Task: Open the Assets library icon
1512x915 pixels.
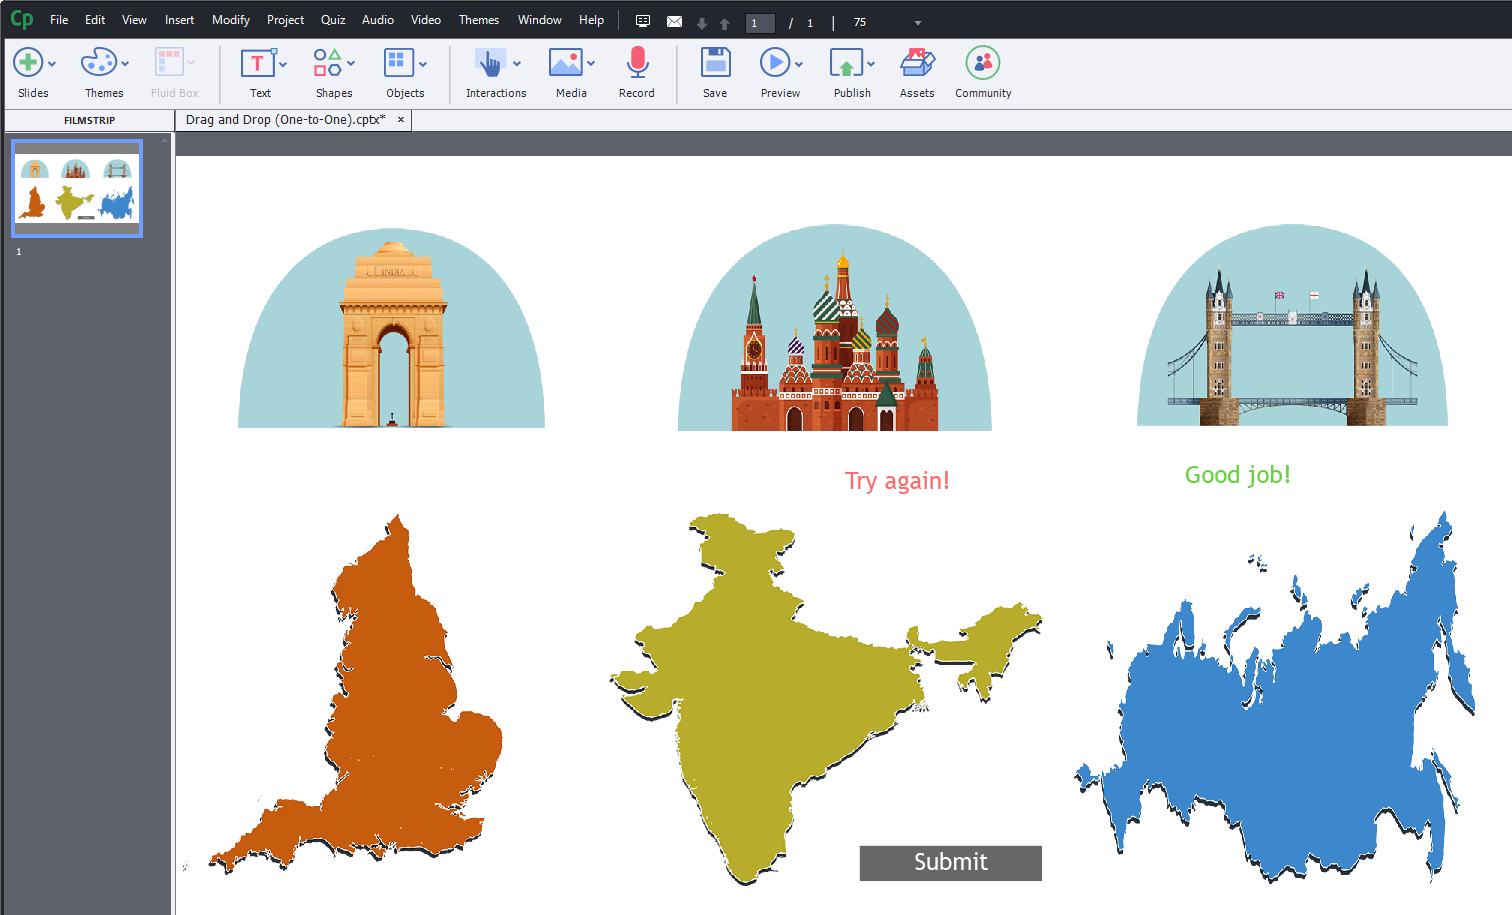Action: (x=917, y=63)
